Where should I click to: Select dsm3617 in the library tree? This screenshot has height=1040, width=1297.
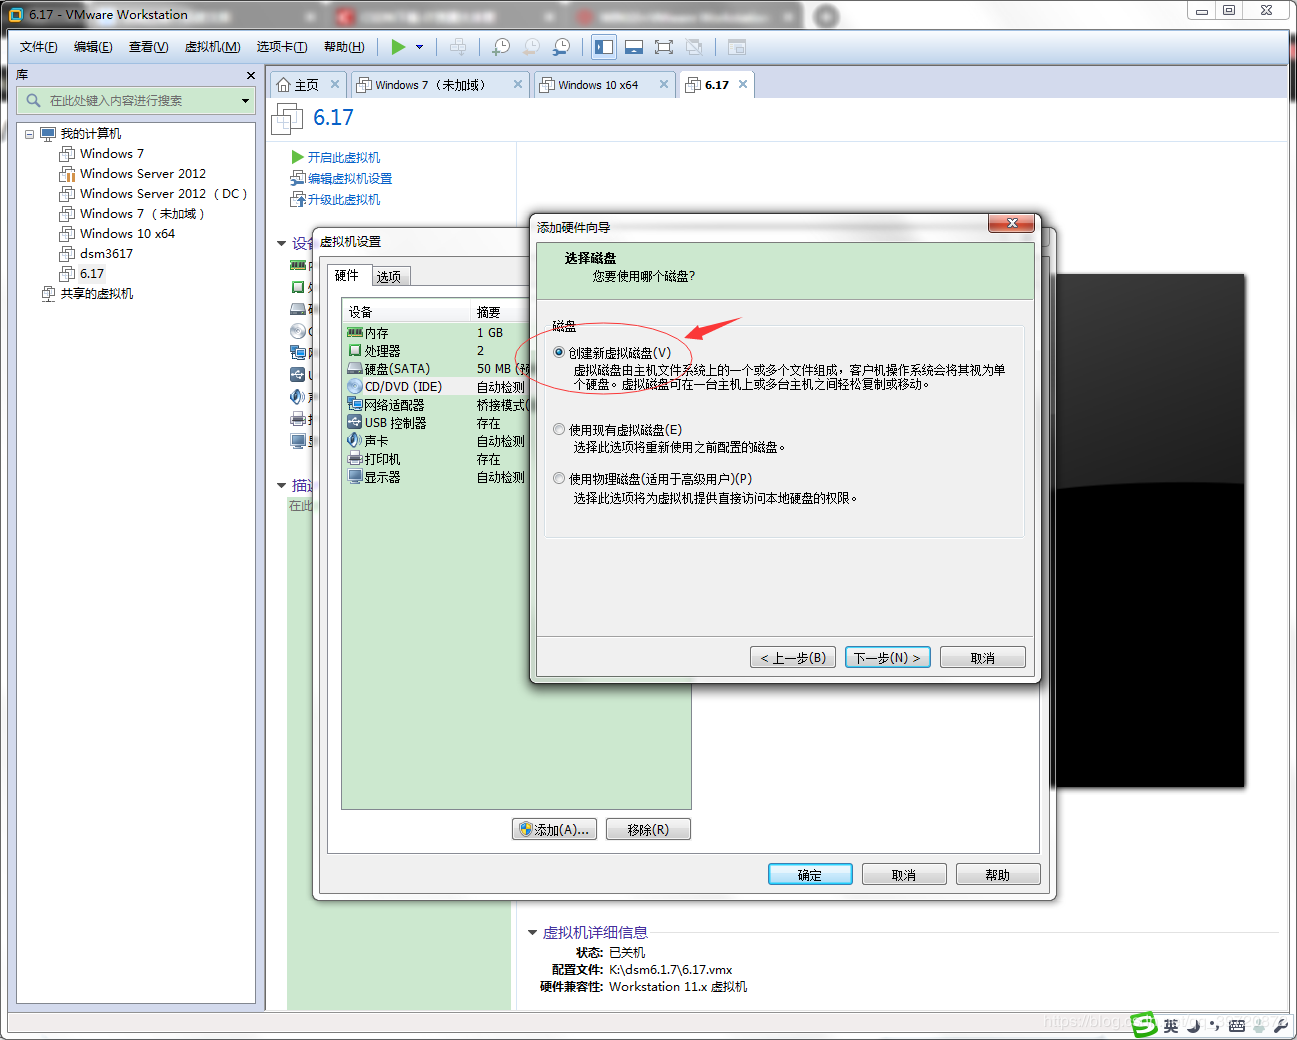(x=96, y=254)
